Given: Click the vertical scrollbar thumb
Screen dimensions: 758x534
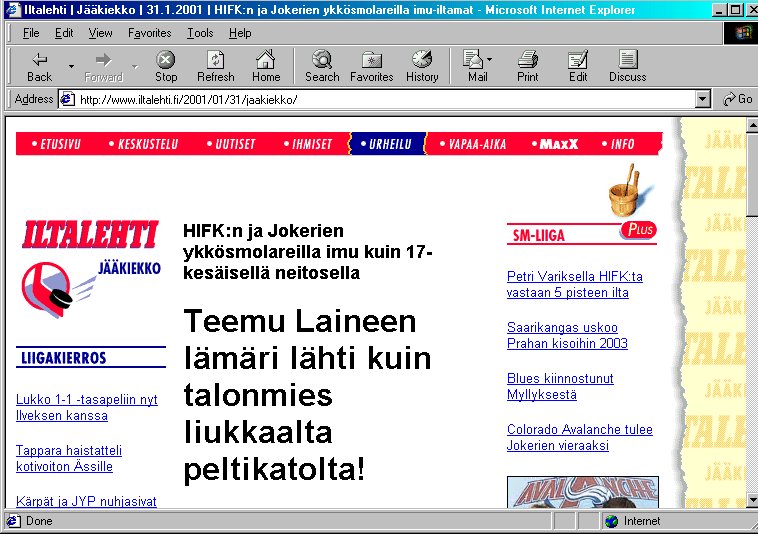Looking at the screenshot, I should [x=752, y=175].
